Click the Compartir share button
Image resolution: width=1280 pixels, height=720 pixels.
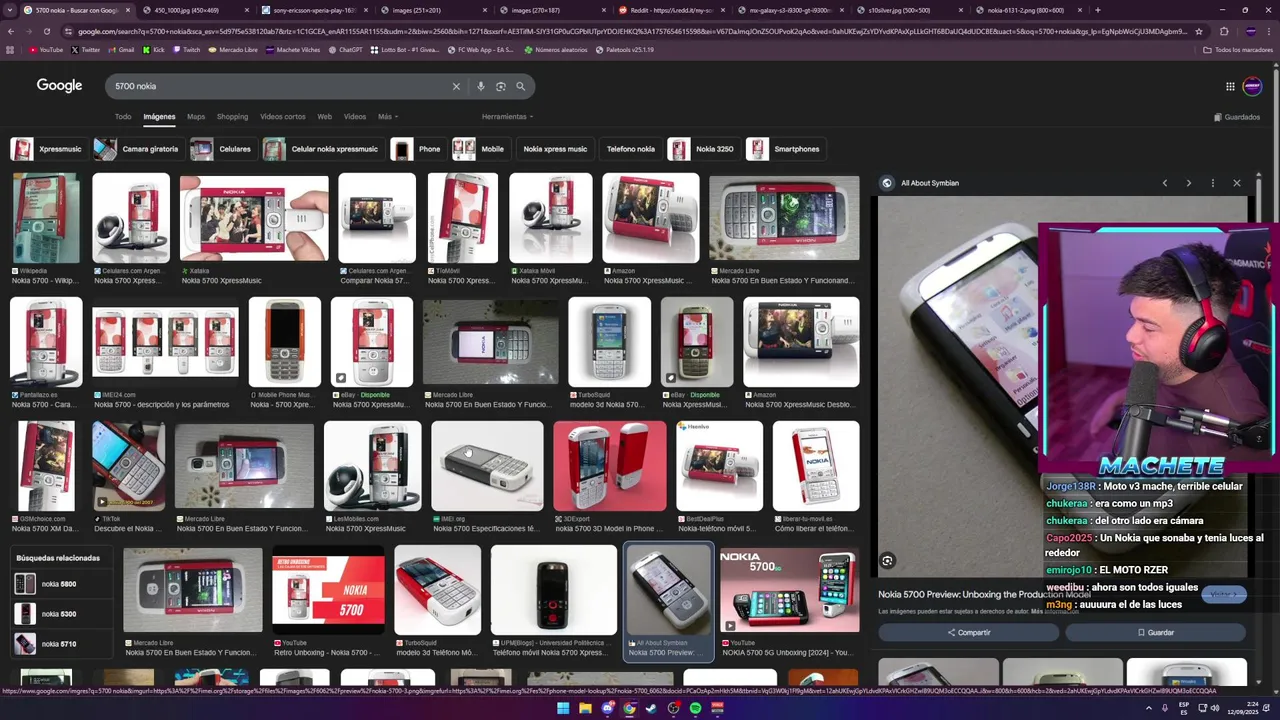968,633
